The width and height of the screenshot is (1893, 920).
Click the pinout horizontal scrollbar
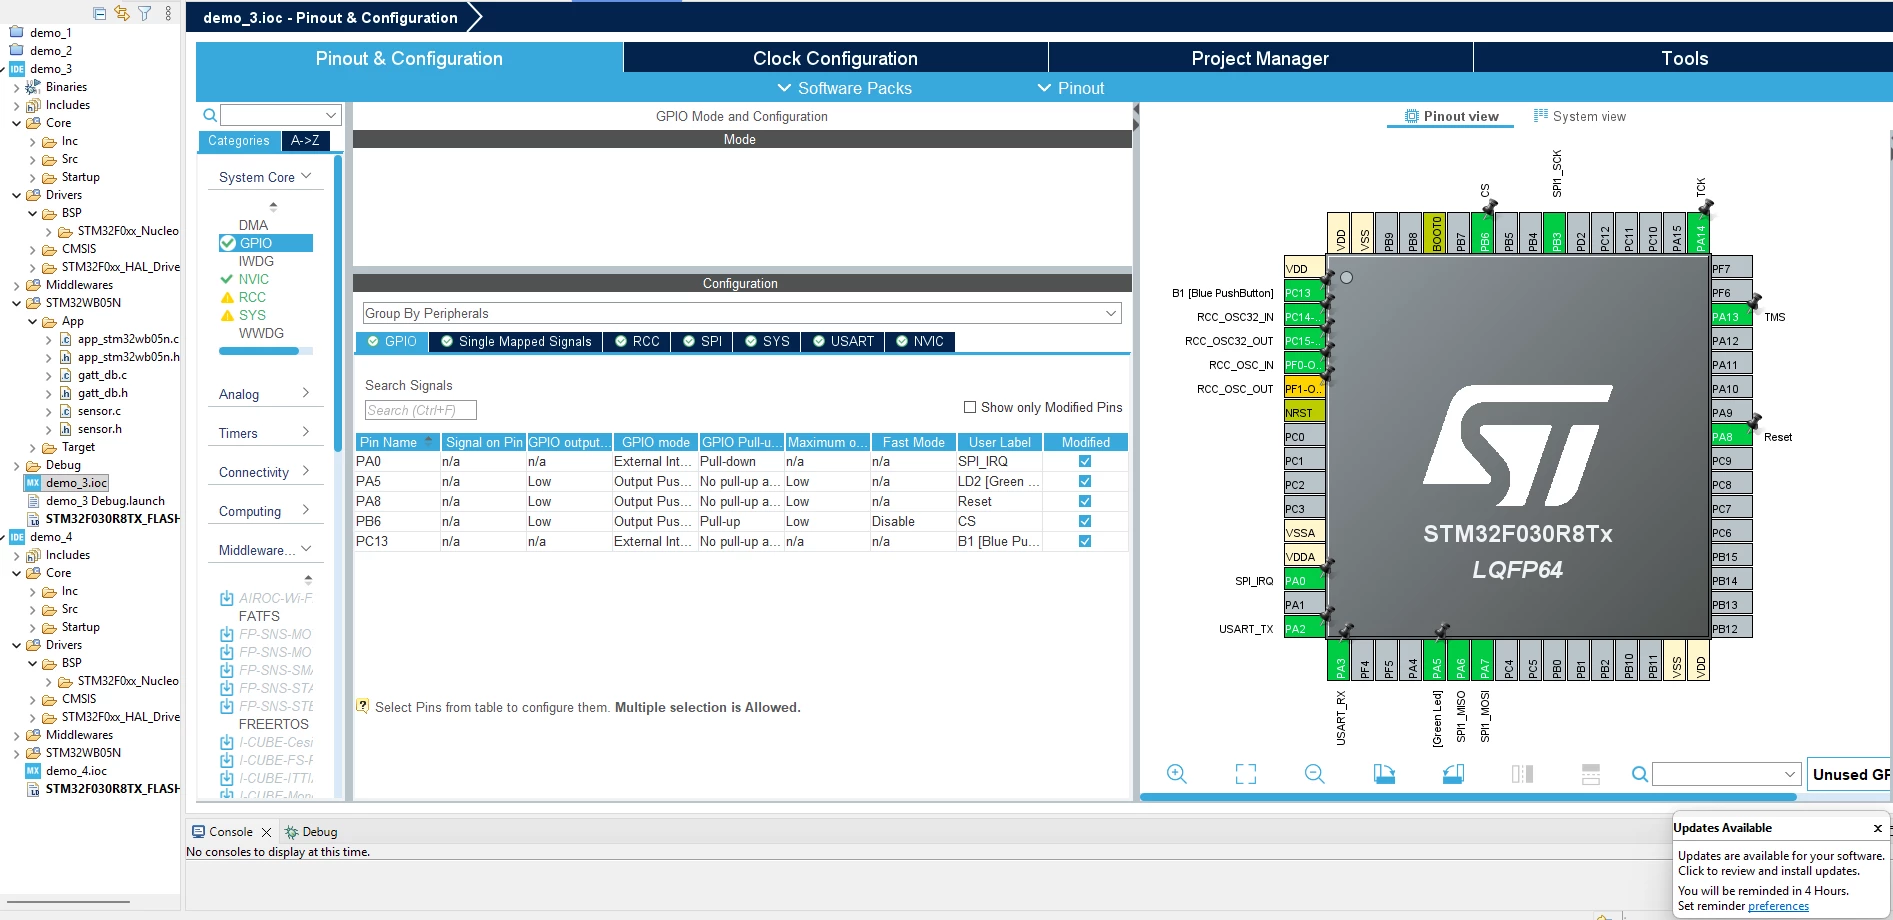(1468, 797)
